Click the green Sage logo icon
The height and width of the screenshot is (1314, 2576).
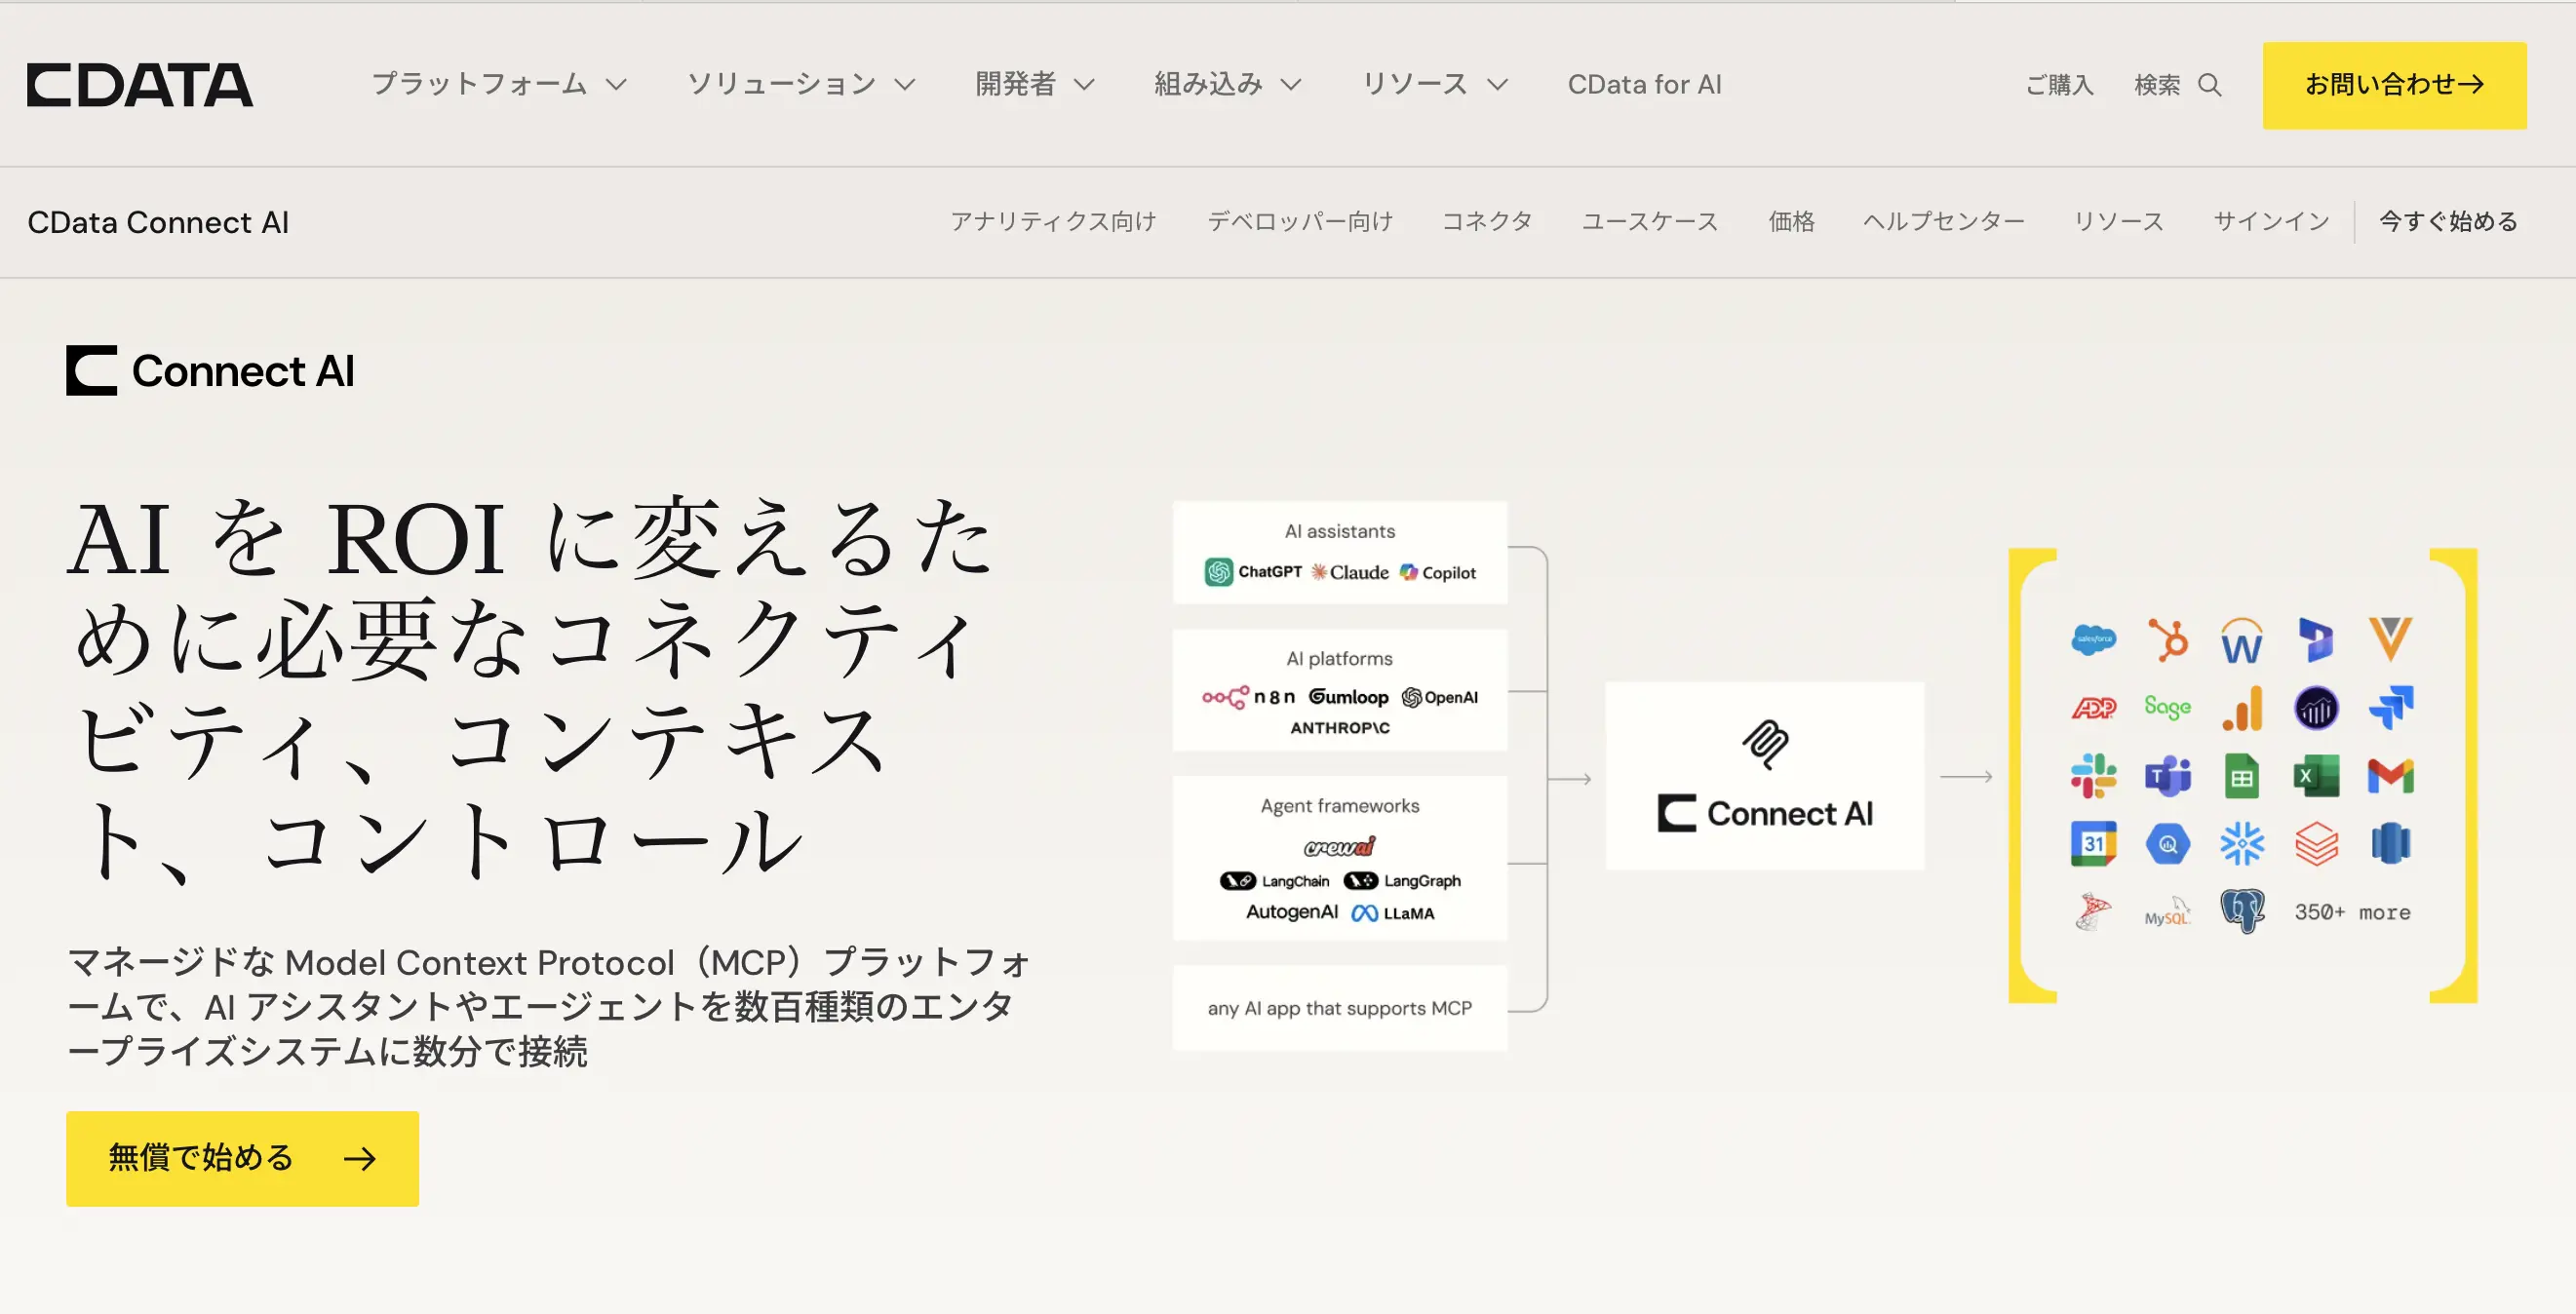[x=2168, y=708]
